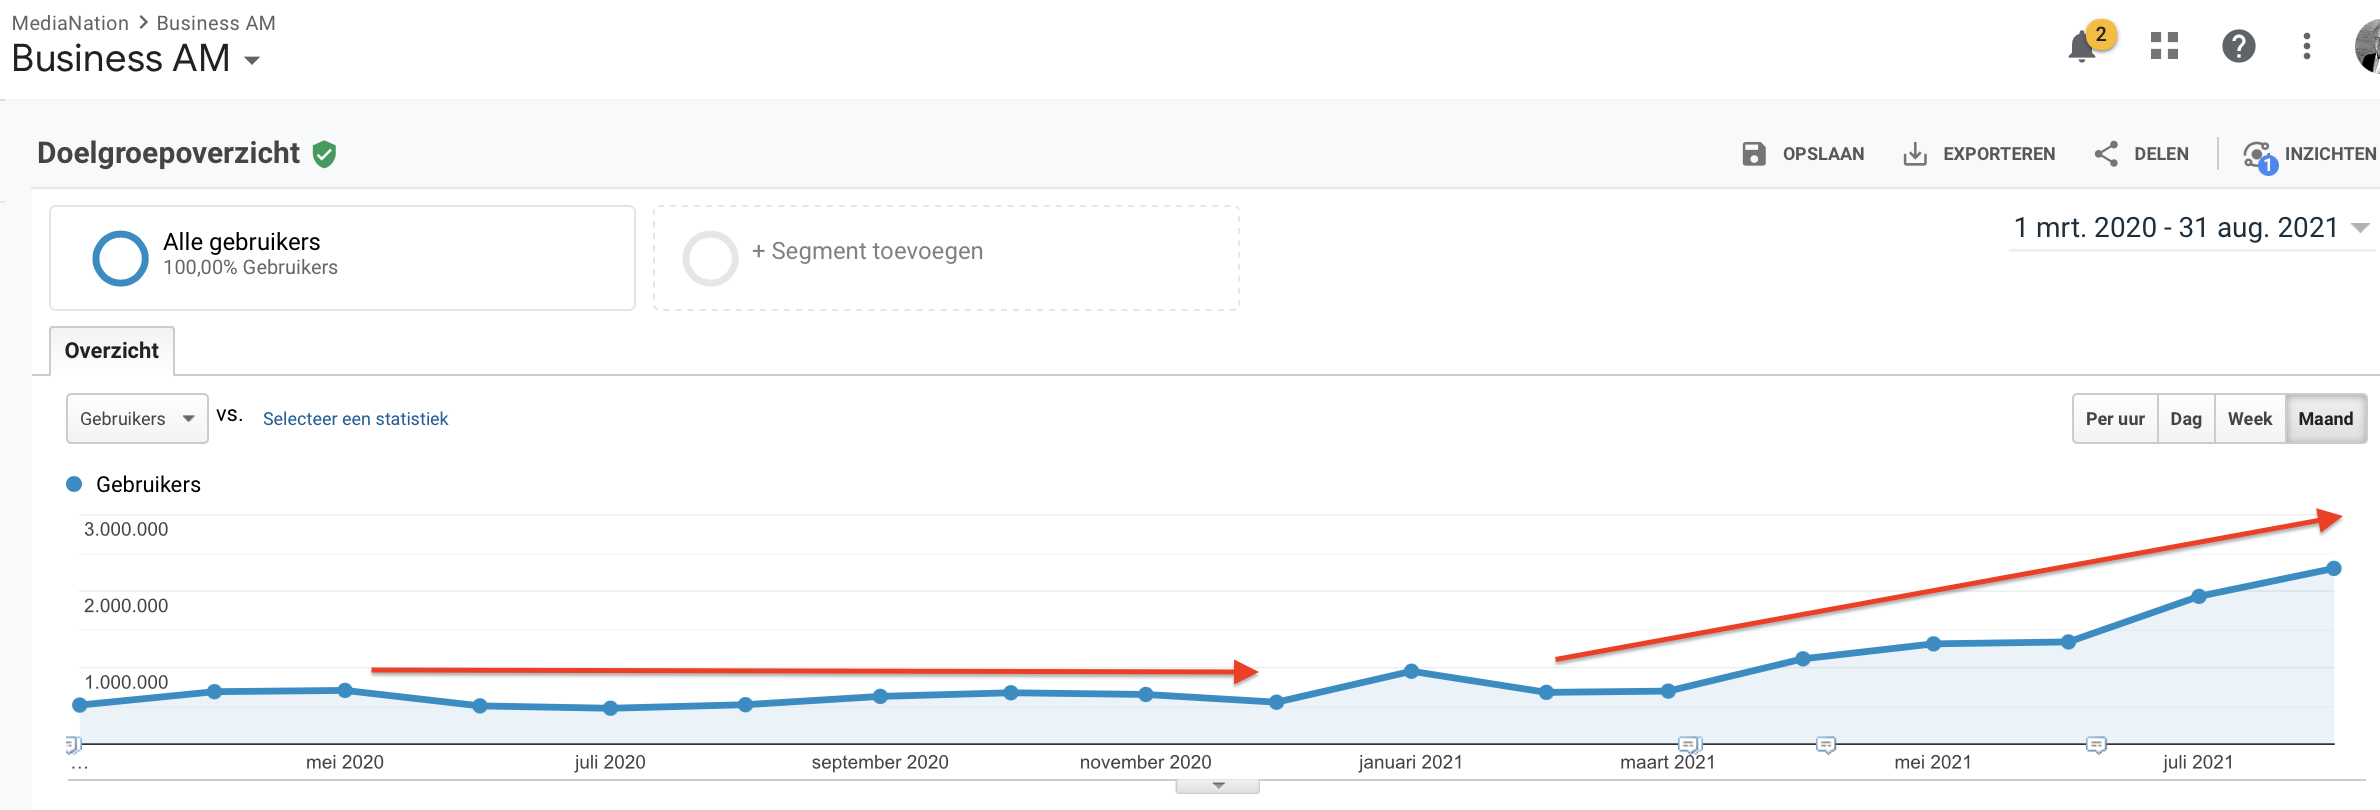Click the help question mark icon
Image resolution: width=2380 pixels, height=810 pixels.
[2238, 46]
